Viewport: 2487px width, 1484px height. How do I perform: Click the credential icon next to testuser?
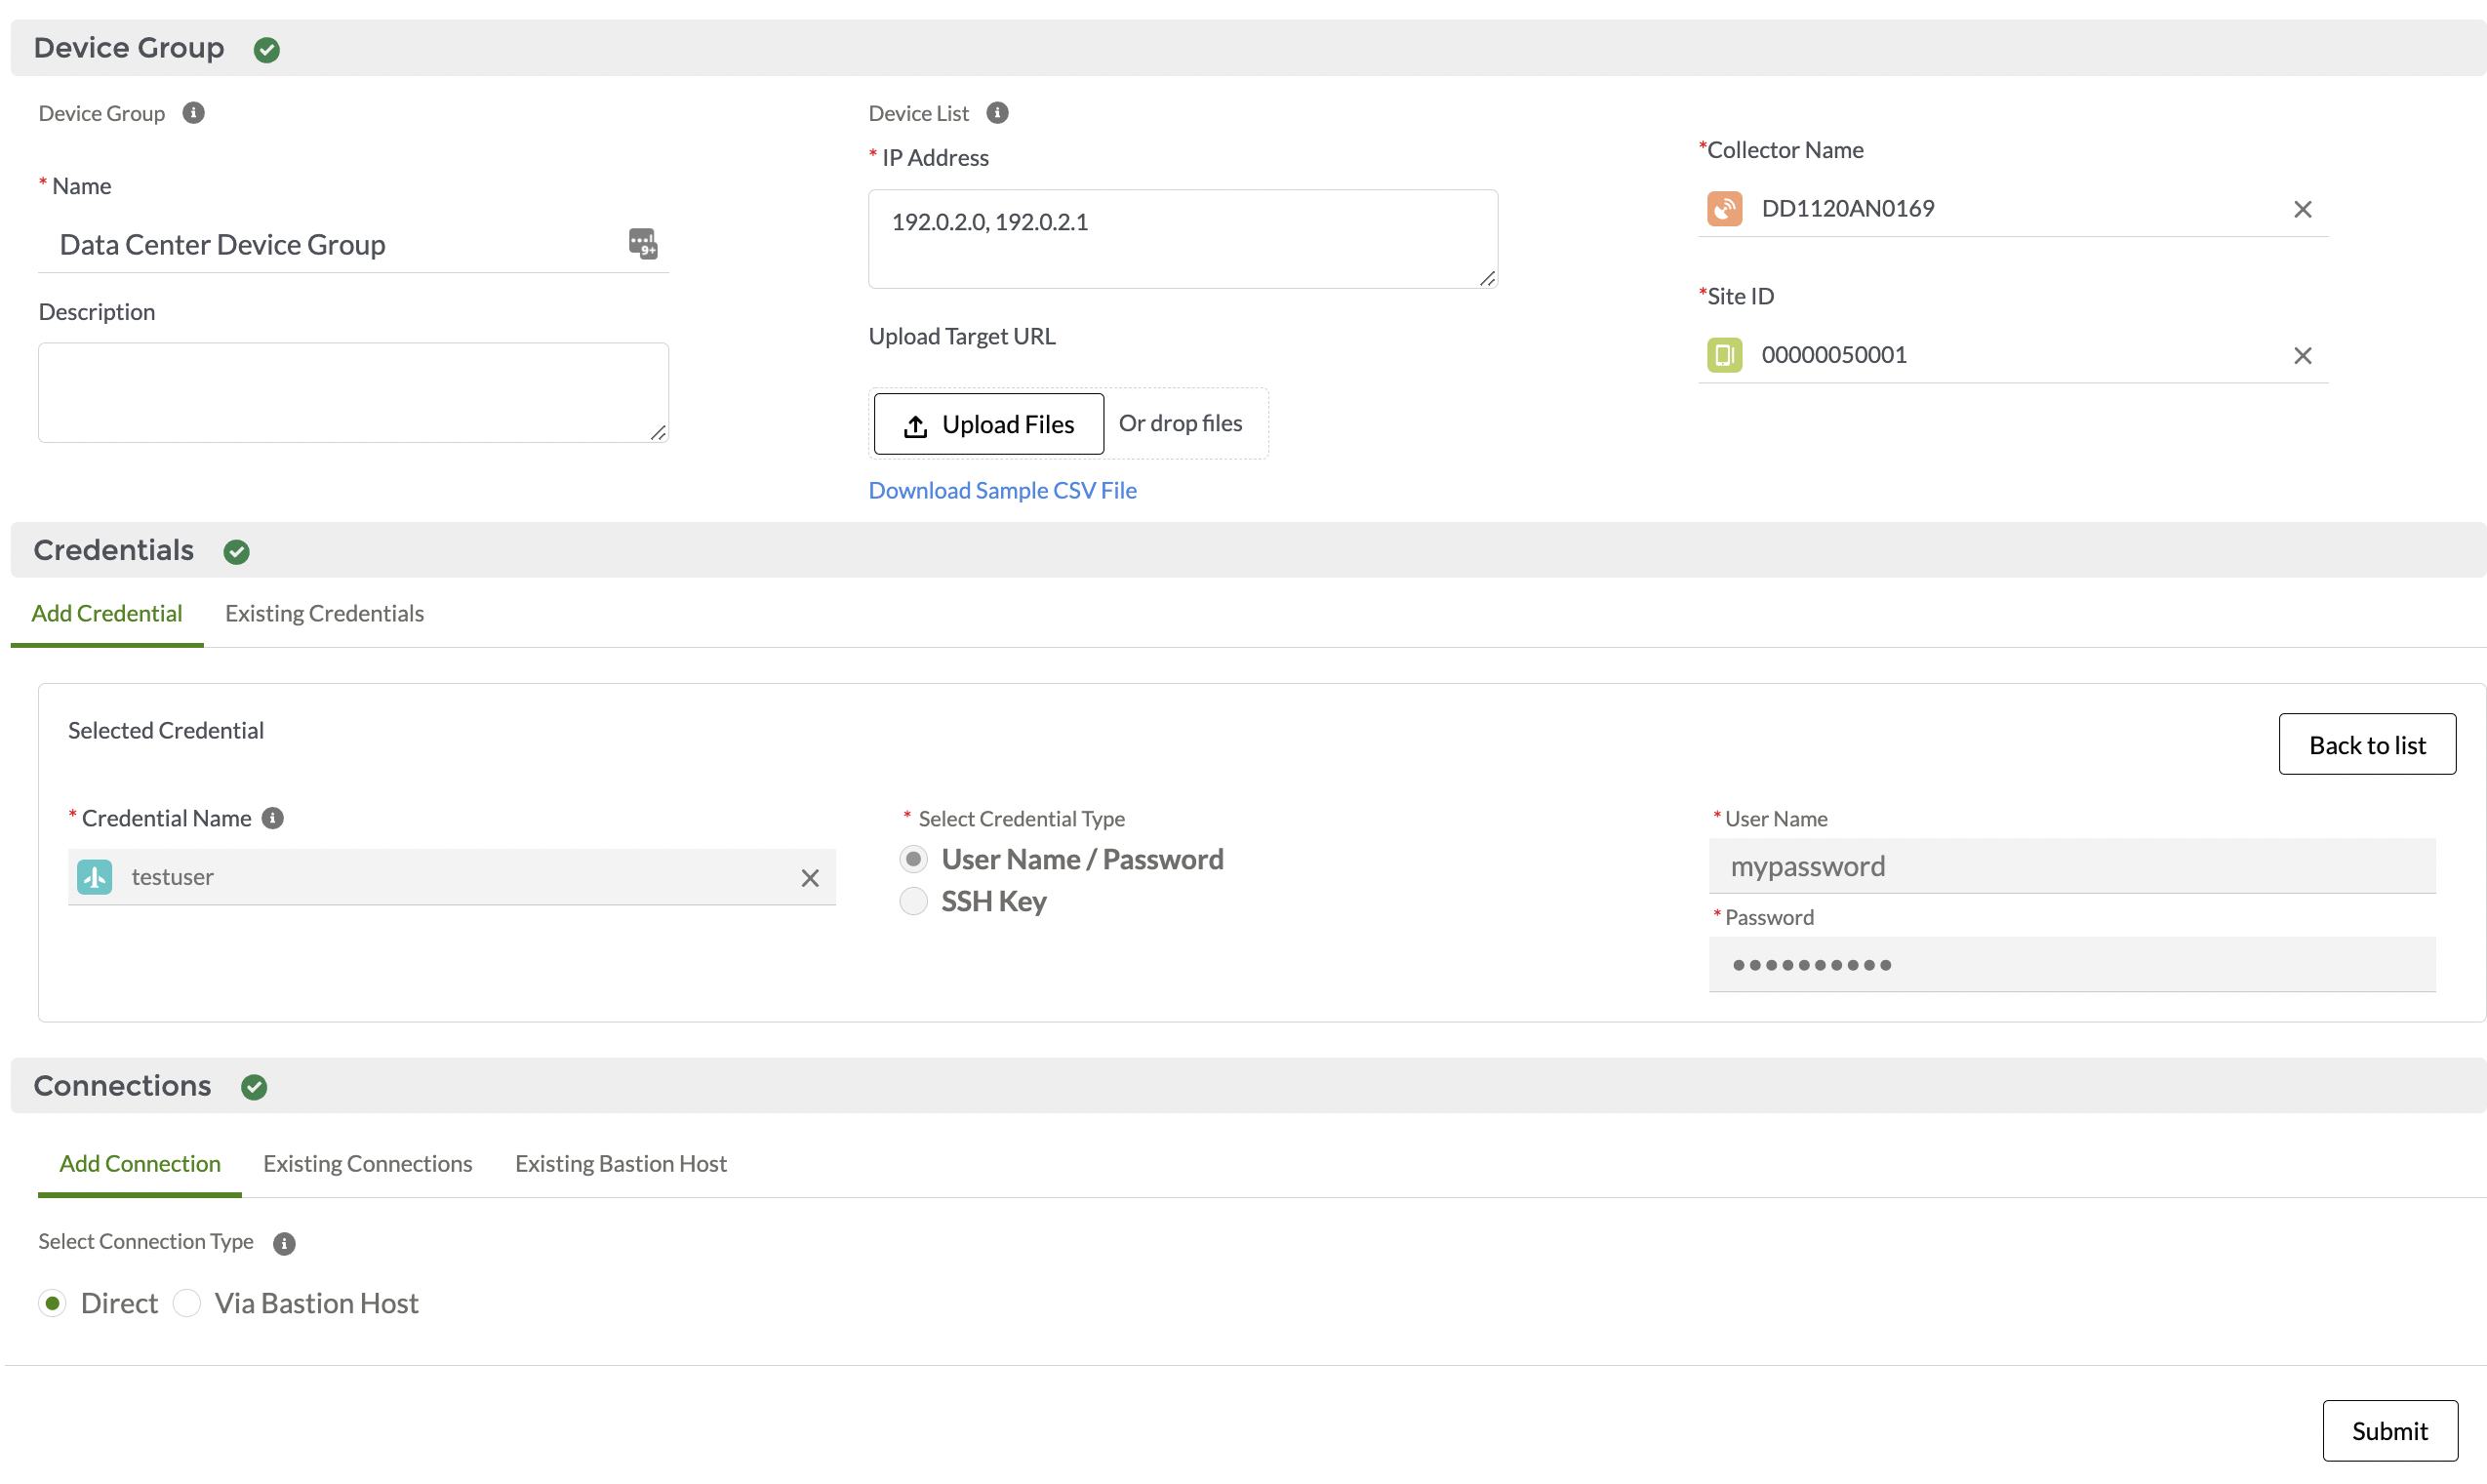tap(95, 877)
